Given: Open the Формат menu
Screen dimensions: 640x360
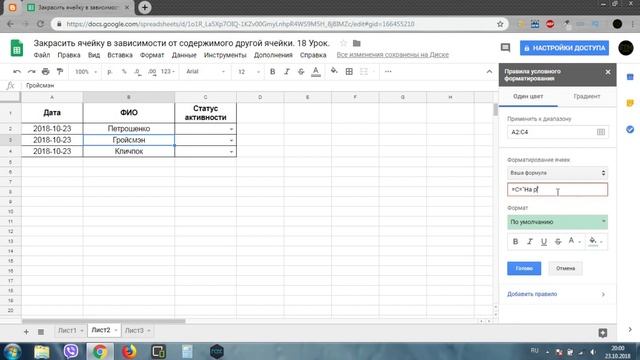Looking at the screenshot, I should pyautogui.click(x=152, y=55).
